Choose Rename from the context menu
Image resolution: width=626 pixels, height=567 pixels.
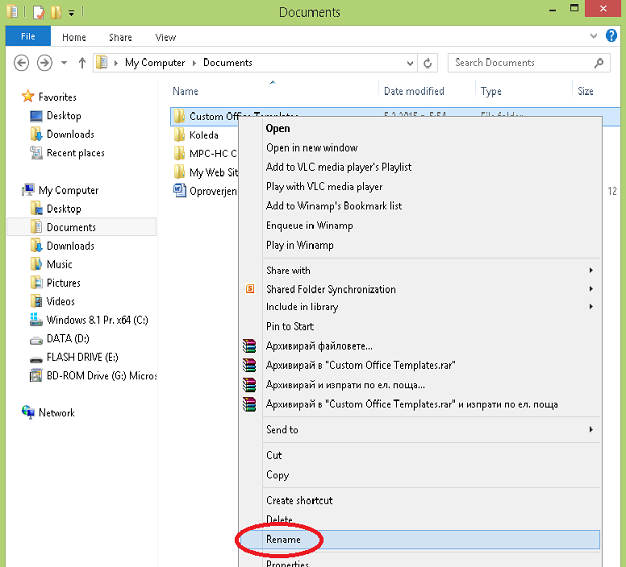pos(283,540)
